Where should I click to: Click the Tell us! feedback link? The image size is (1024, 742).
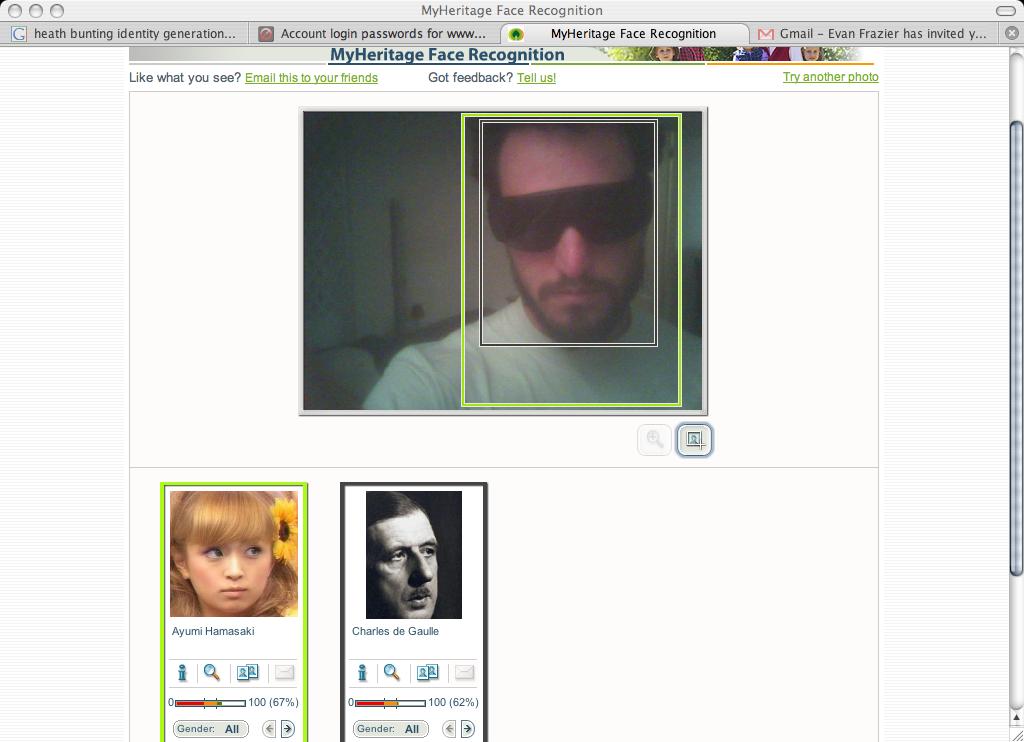tap(536, 78)
